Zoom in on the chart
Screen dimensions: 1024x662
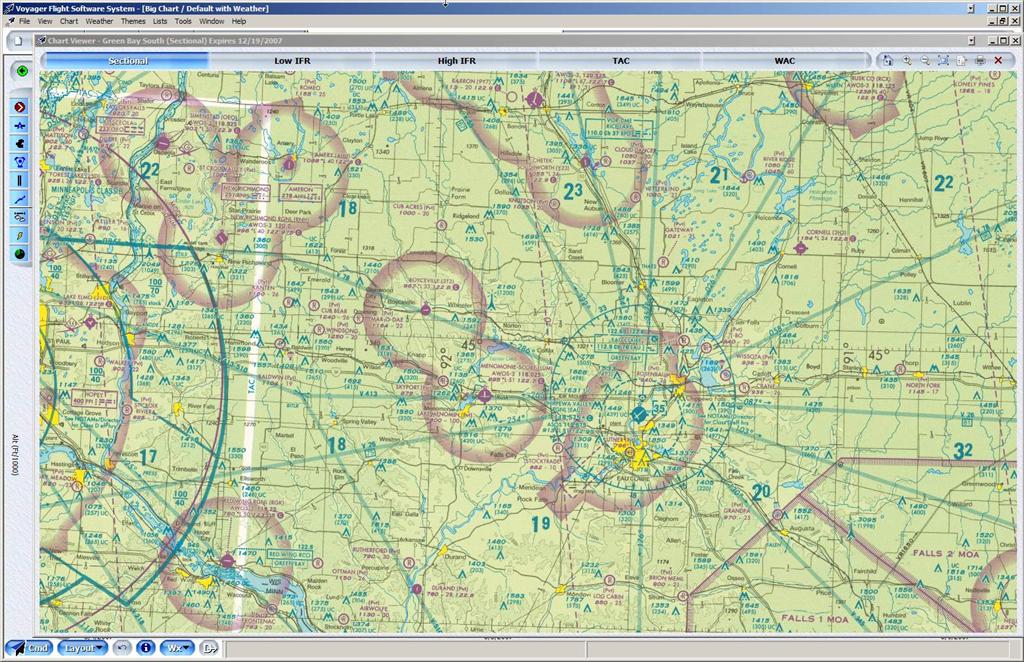pos(906,61)
